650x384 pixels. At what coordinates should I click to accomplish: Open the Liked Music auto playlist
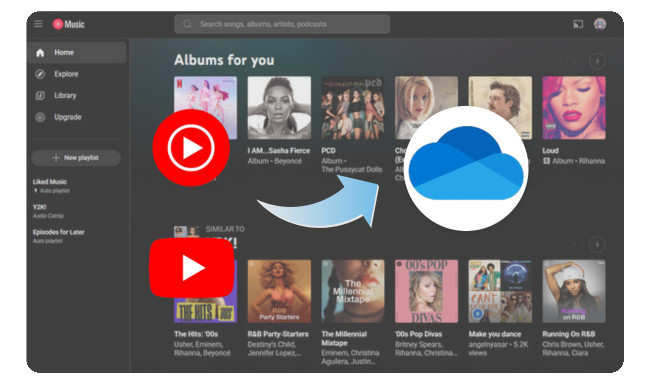click(51, 186)
